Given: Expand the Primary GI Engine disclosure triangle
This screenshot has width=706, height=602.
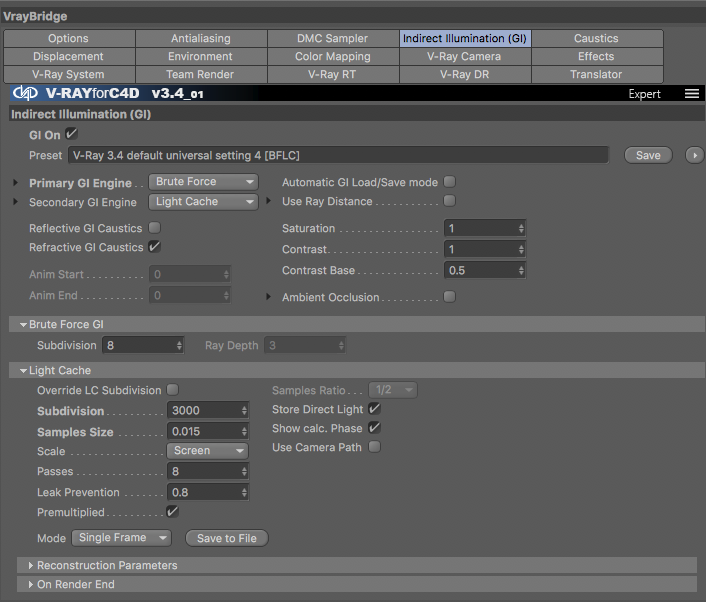Looking at the screenshot, I should [x=15, y=182].
